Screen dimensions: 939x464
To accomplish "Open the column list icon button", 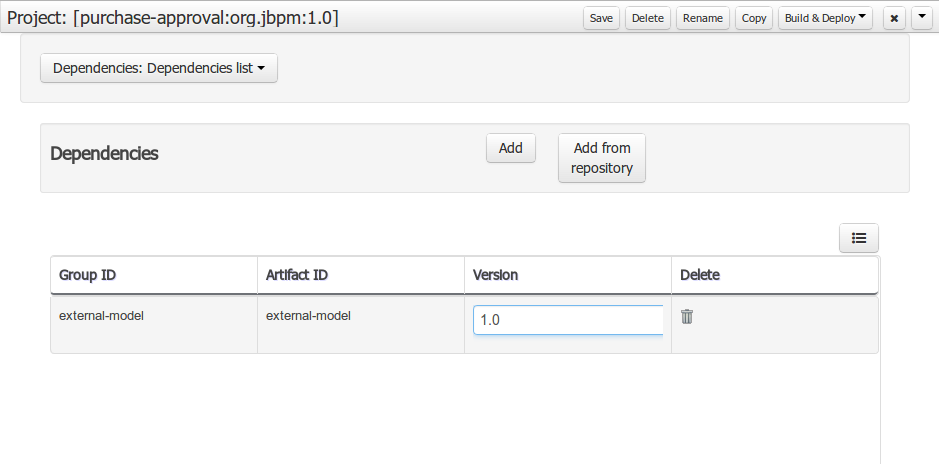I will (858, 238).
